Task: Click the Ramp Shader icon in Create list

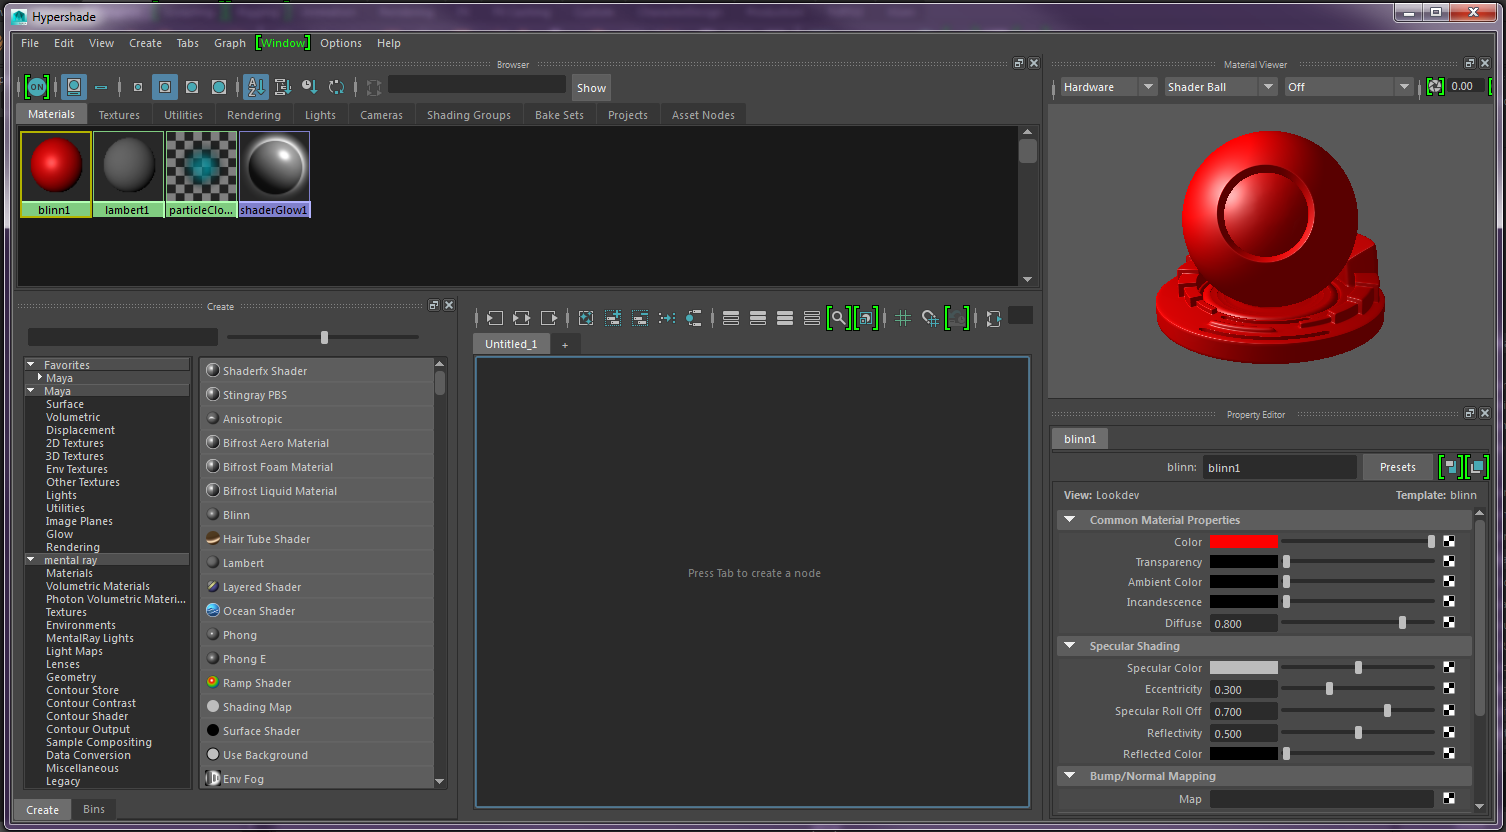Action: (x=213, y=682)
